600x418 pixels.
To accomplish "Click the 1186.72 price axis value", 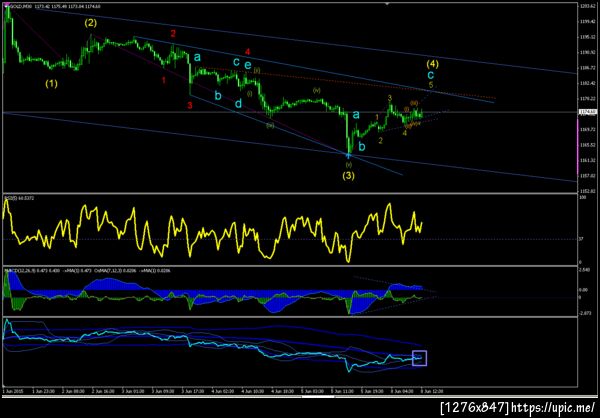I will (x=588, y=68).
